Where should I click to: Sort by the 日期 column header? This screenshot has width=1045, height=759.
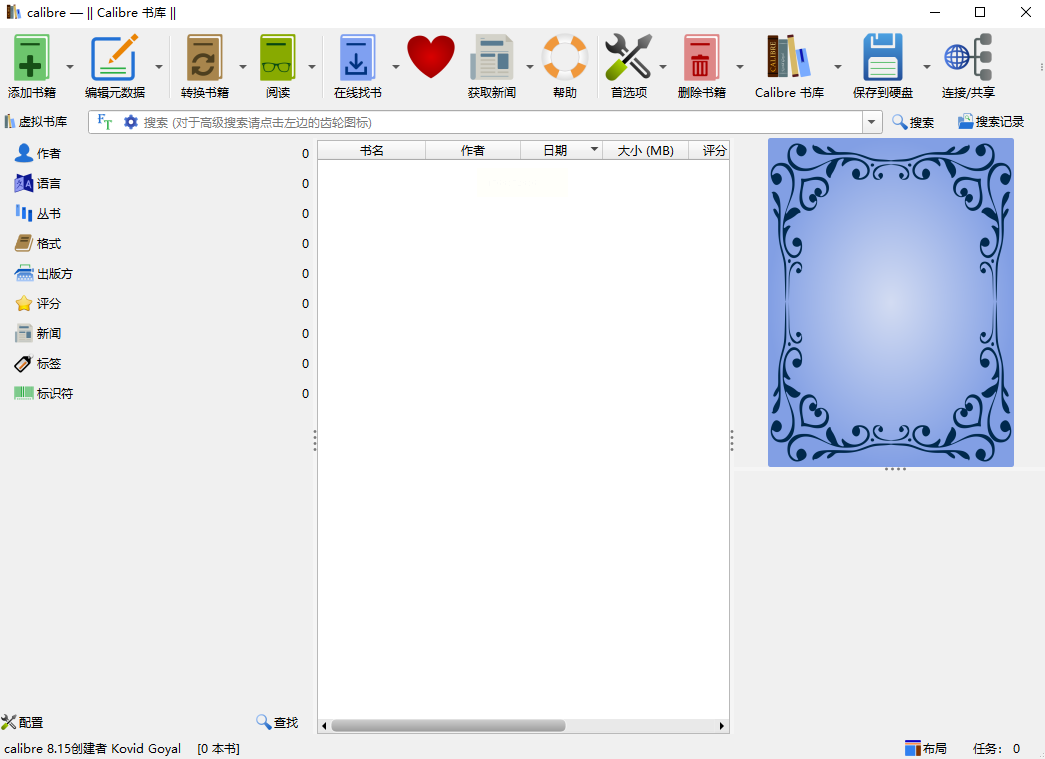click(555, 150)
